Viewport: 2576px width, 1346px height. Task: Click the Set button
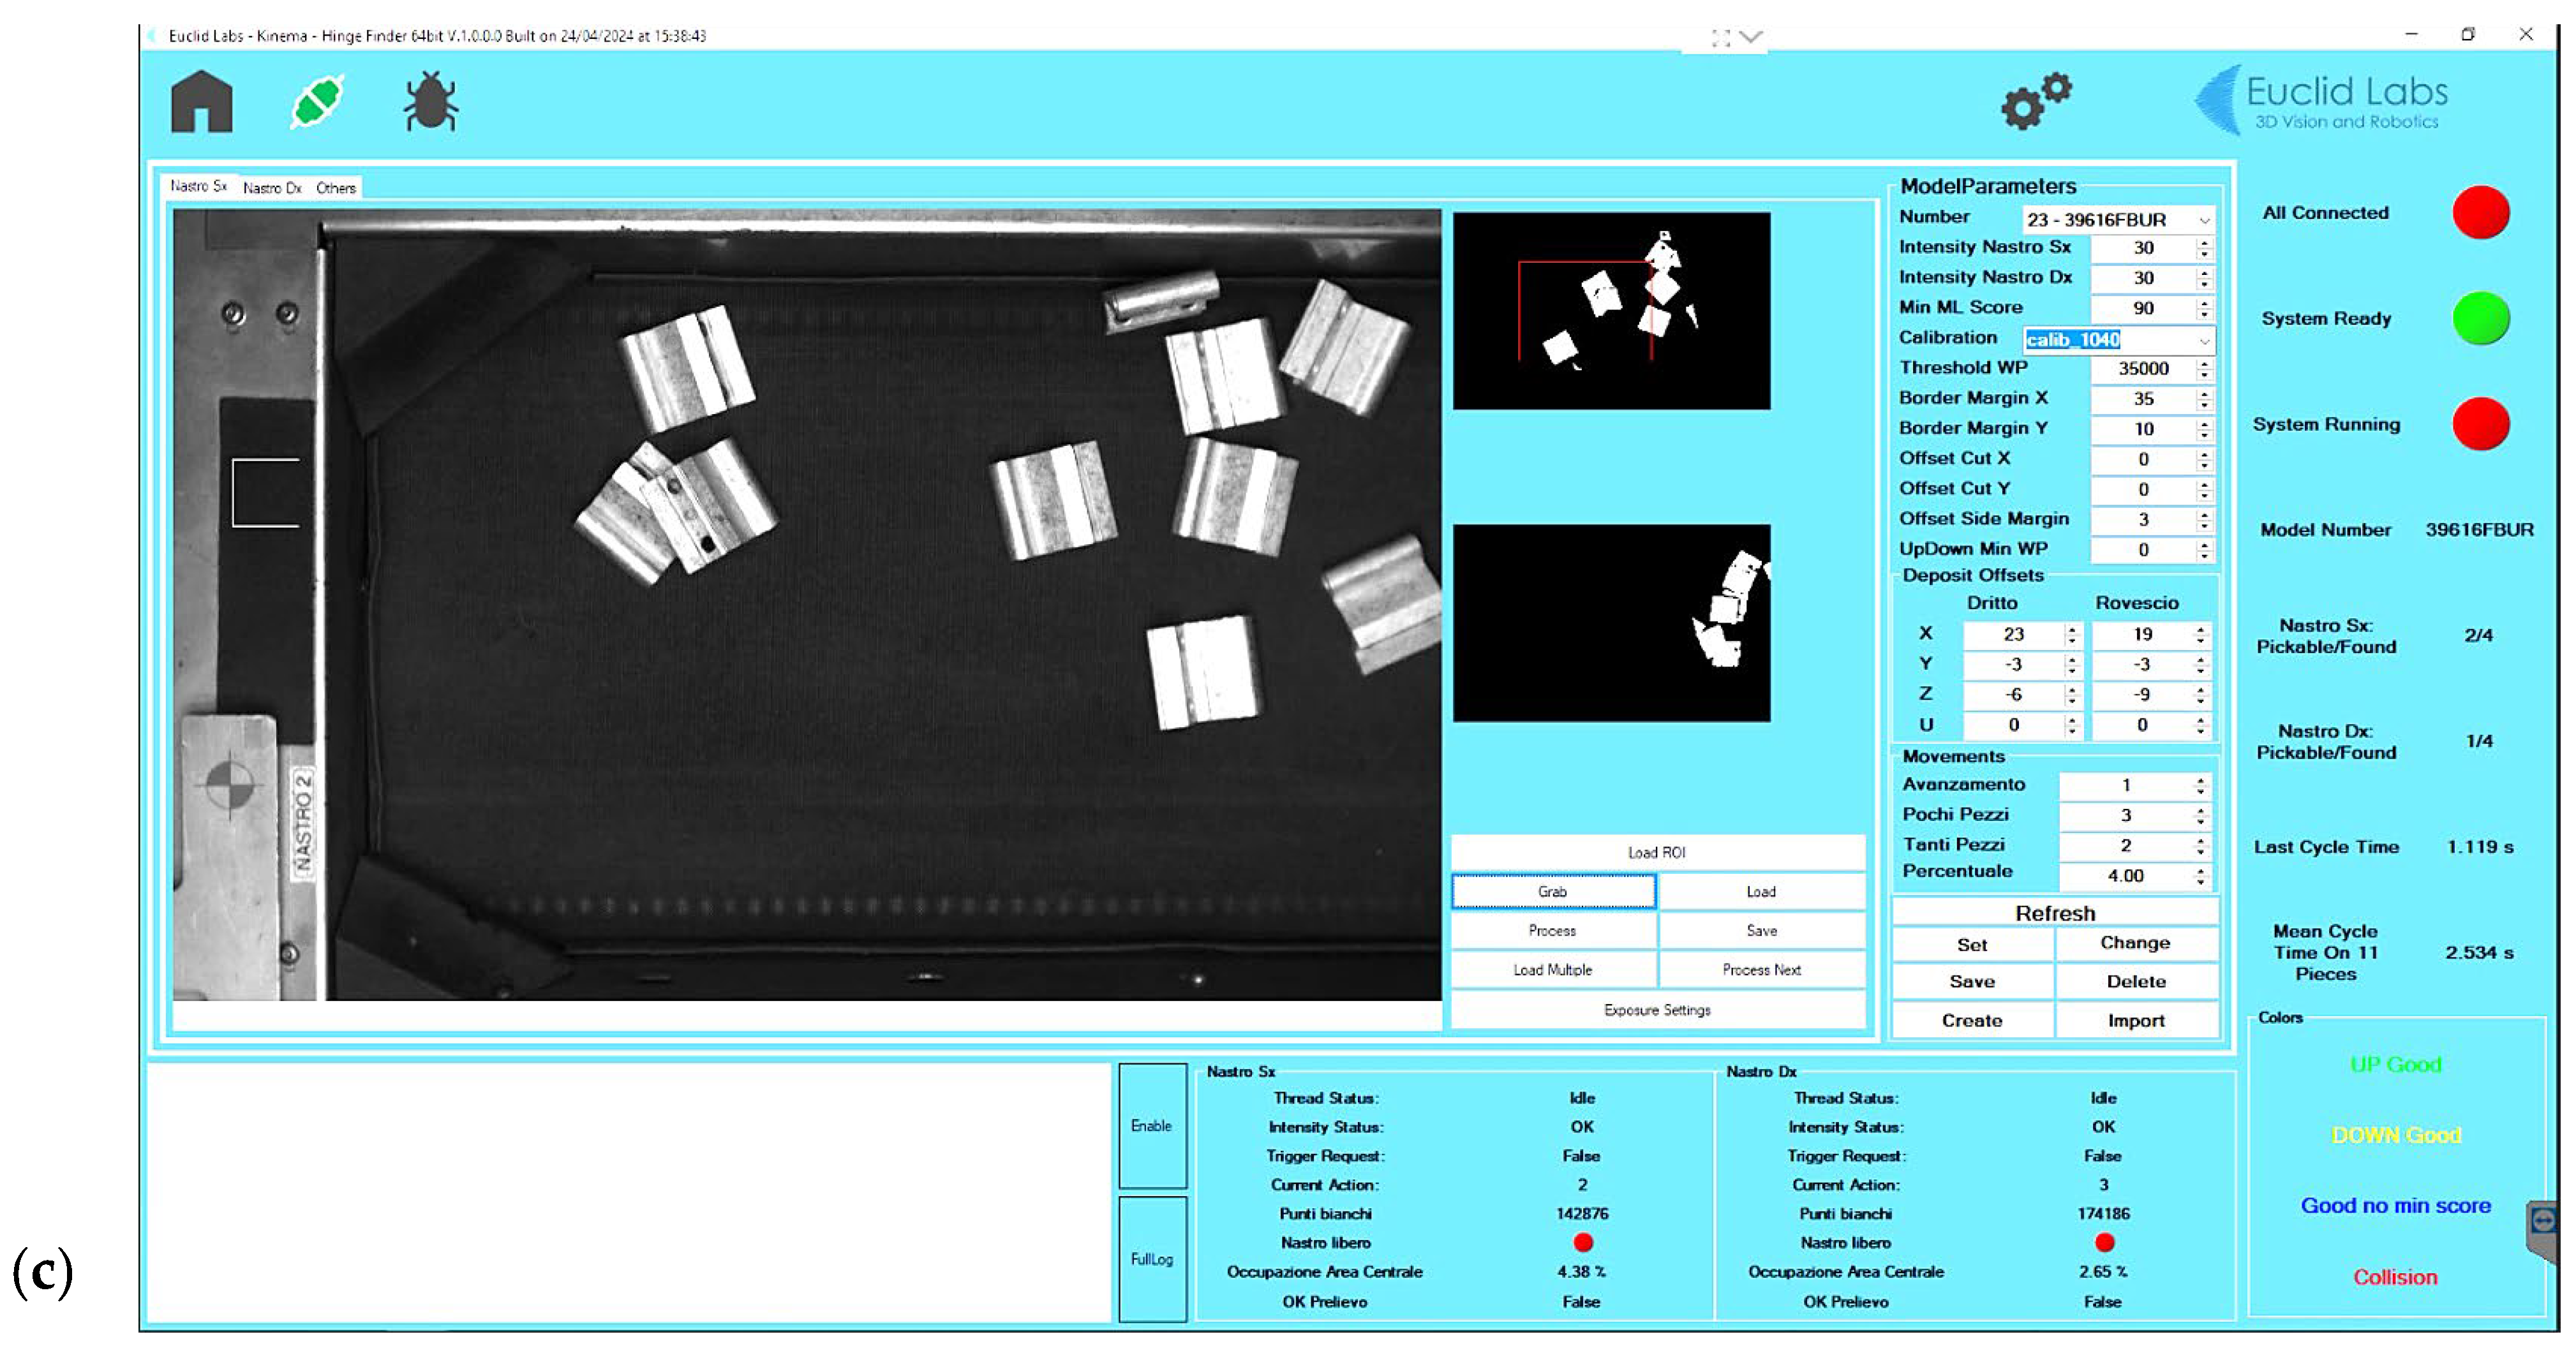pyautogui.click(x=1972, y=944)
